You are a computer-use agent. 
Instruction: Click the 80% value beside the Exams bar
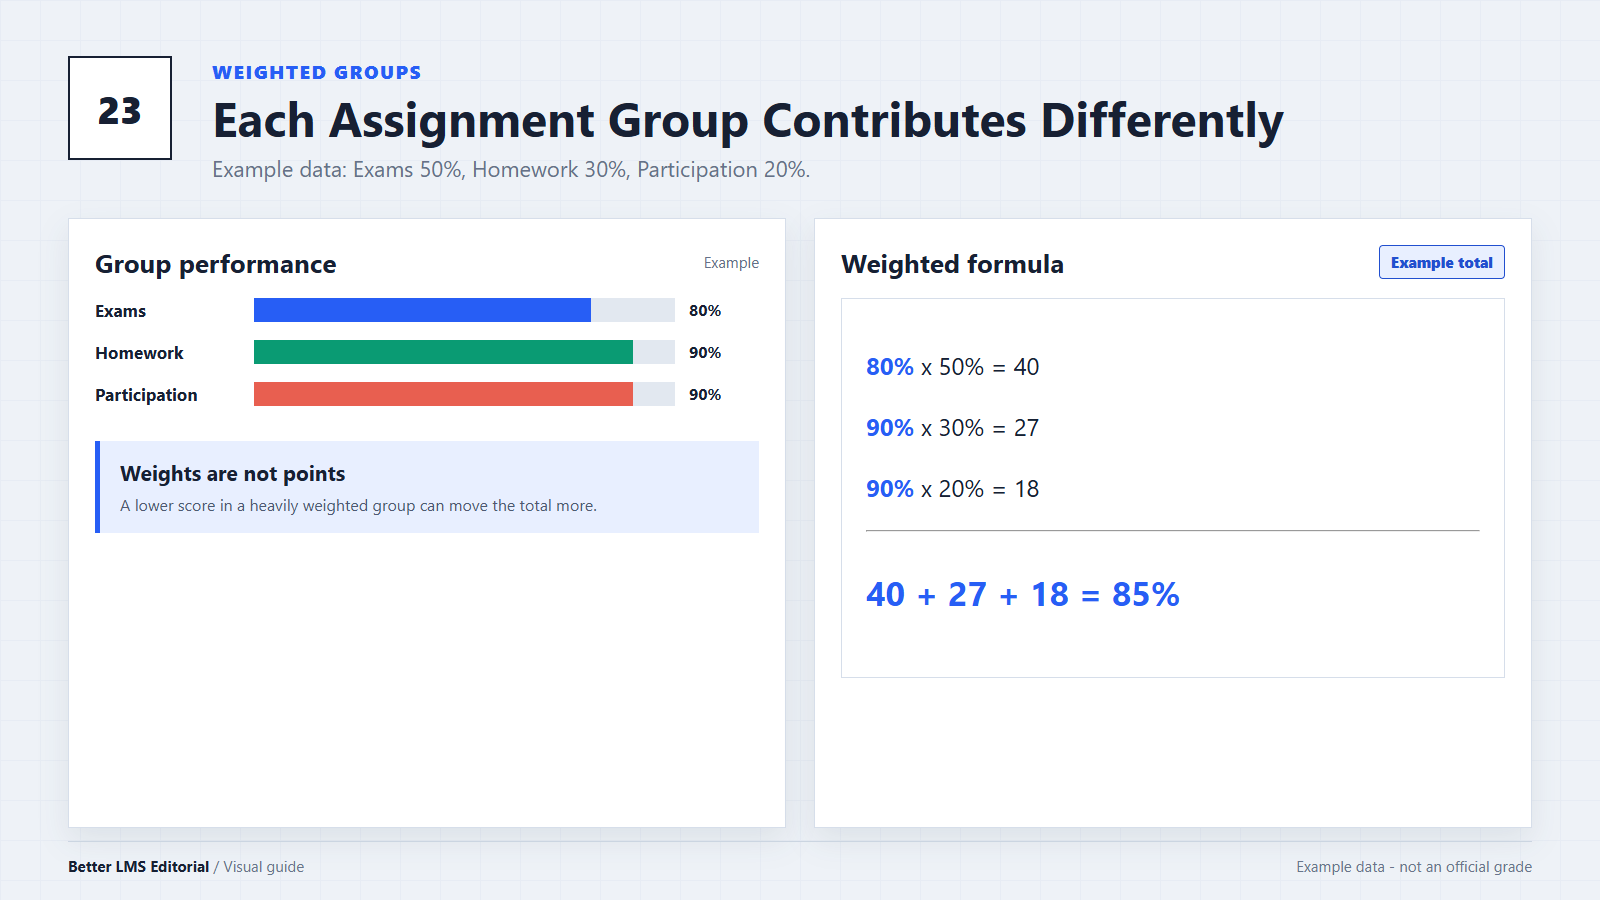tap(705, 311)
